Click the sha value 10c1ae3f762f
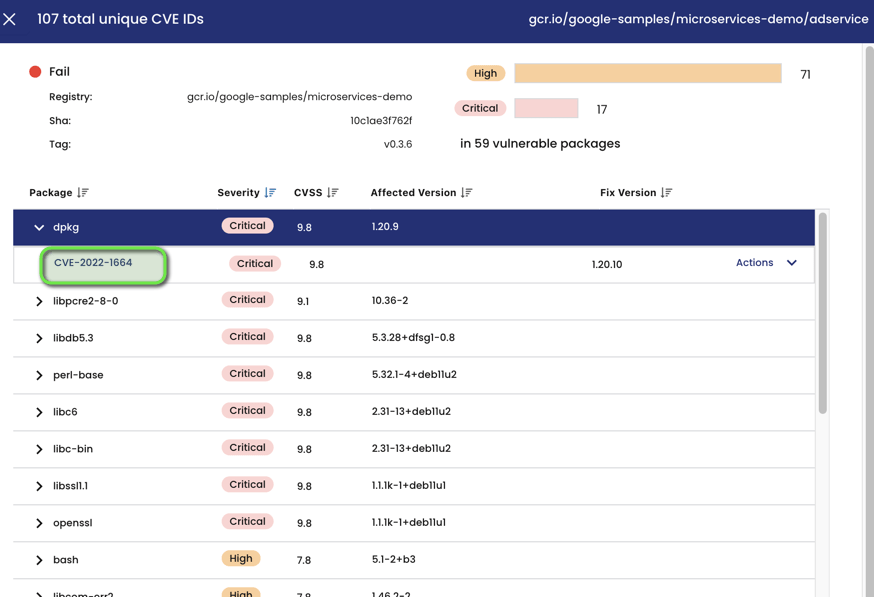 tap(381, 120)
